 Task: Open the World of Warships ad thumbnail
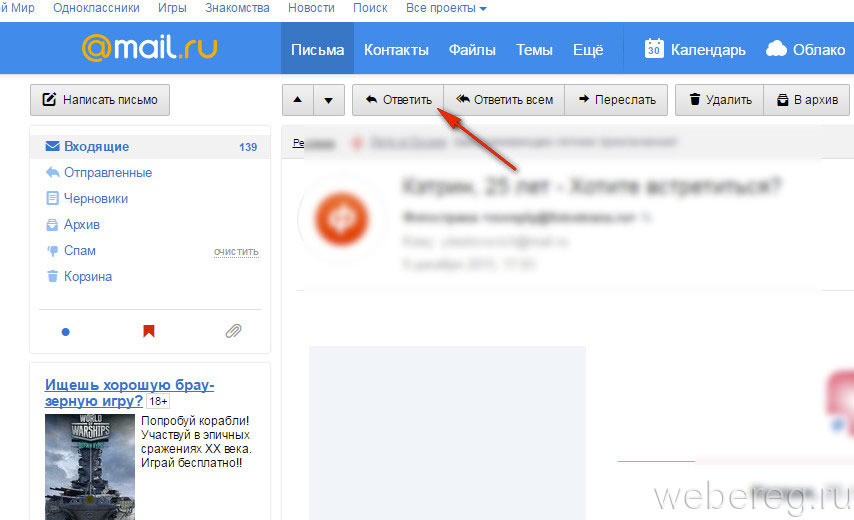tap(90, 466)
